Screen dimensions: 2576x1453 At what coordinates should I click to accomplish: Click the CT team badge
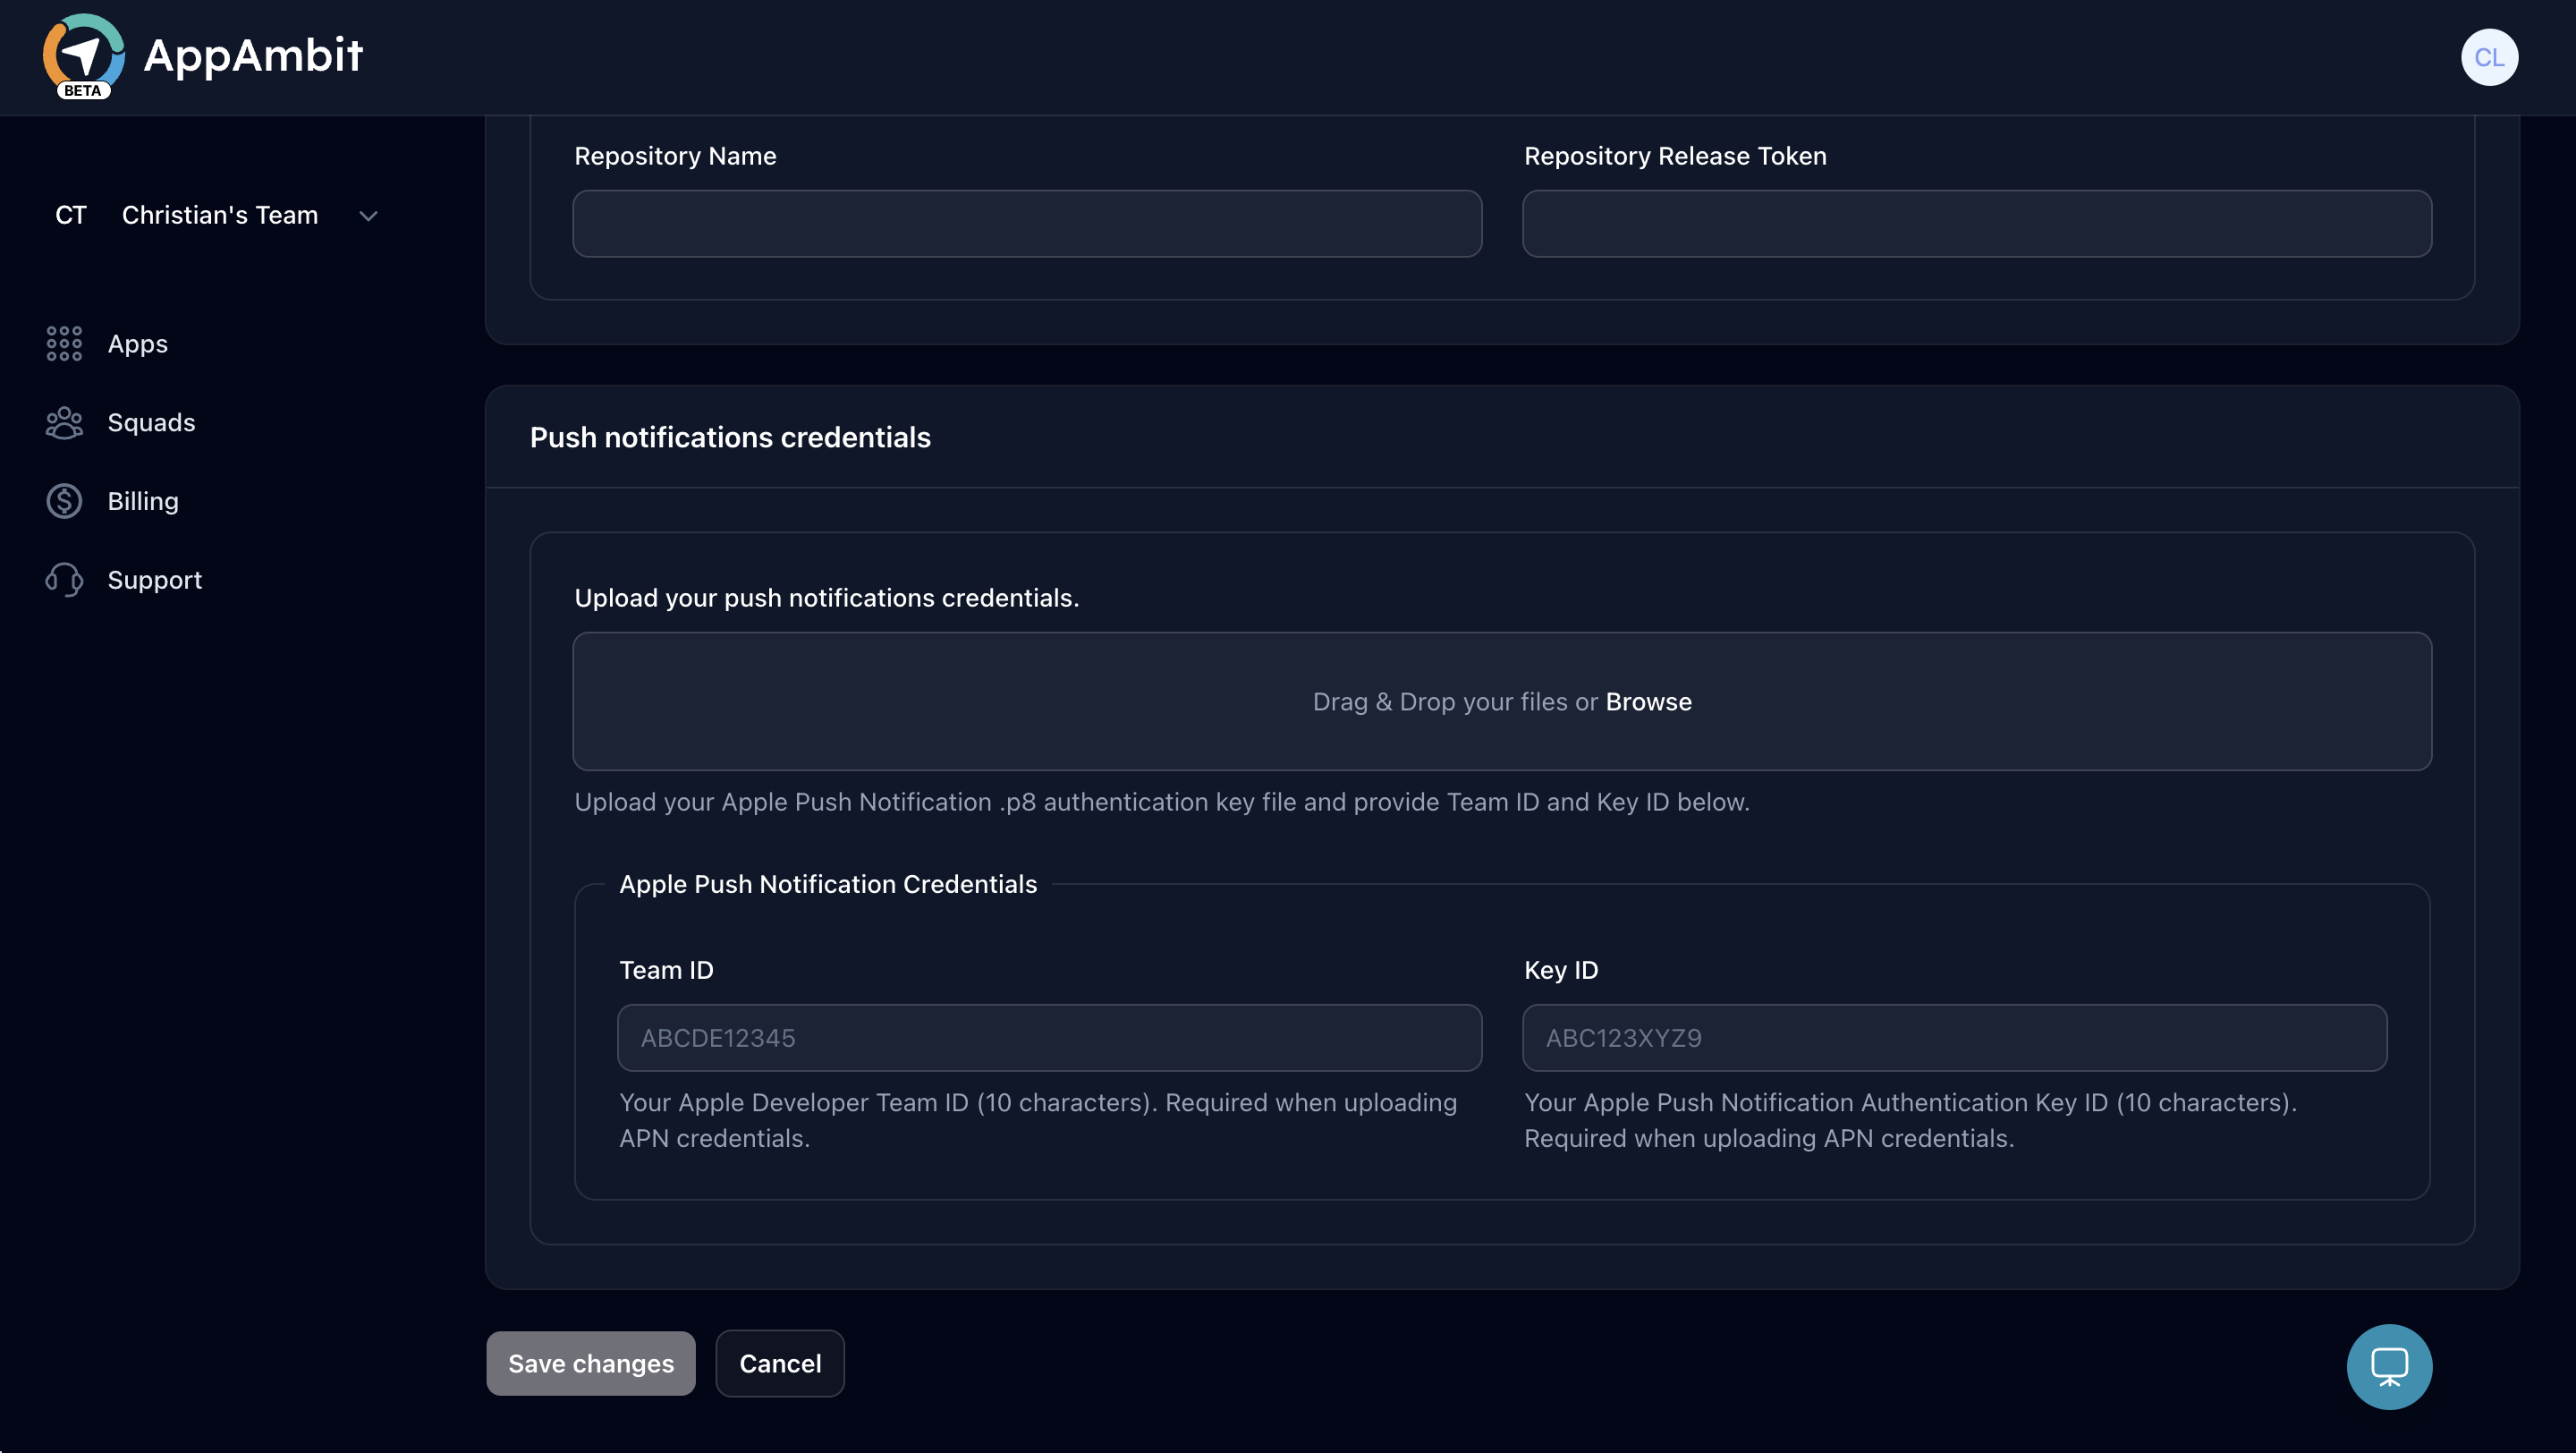click(70, 214)
